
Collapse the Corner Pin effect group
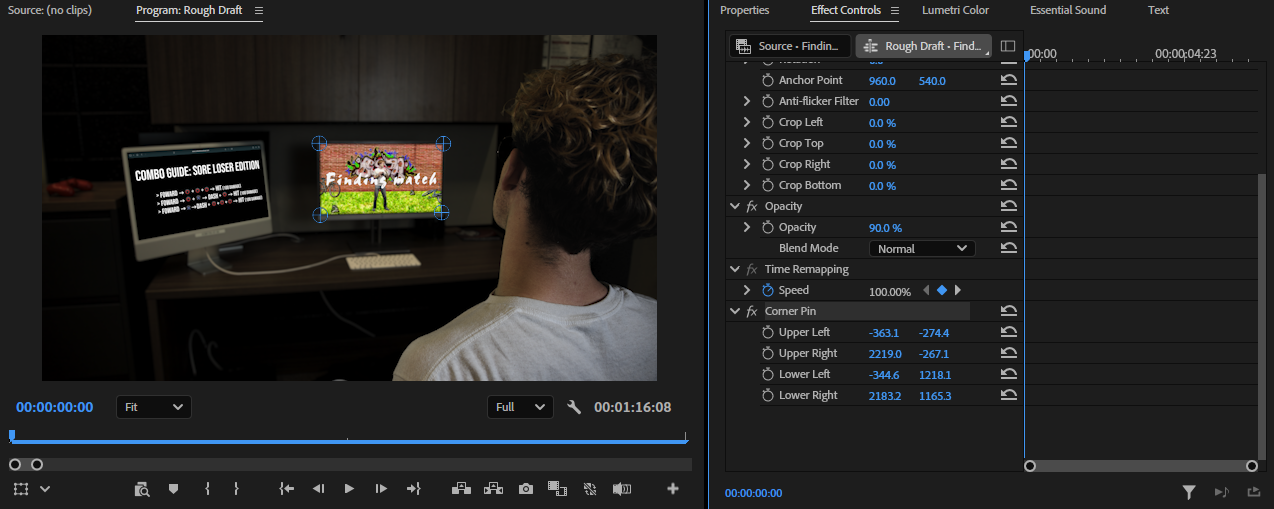pyautogui.click(x=736, y=311)
